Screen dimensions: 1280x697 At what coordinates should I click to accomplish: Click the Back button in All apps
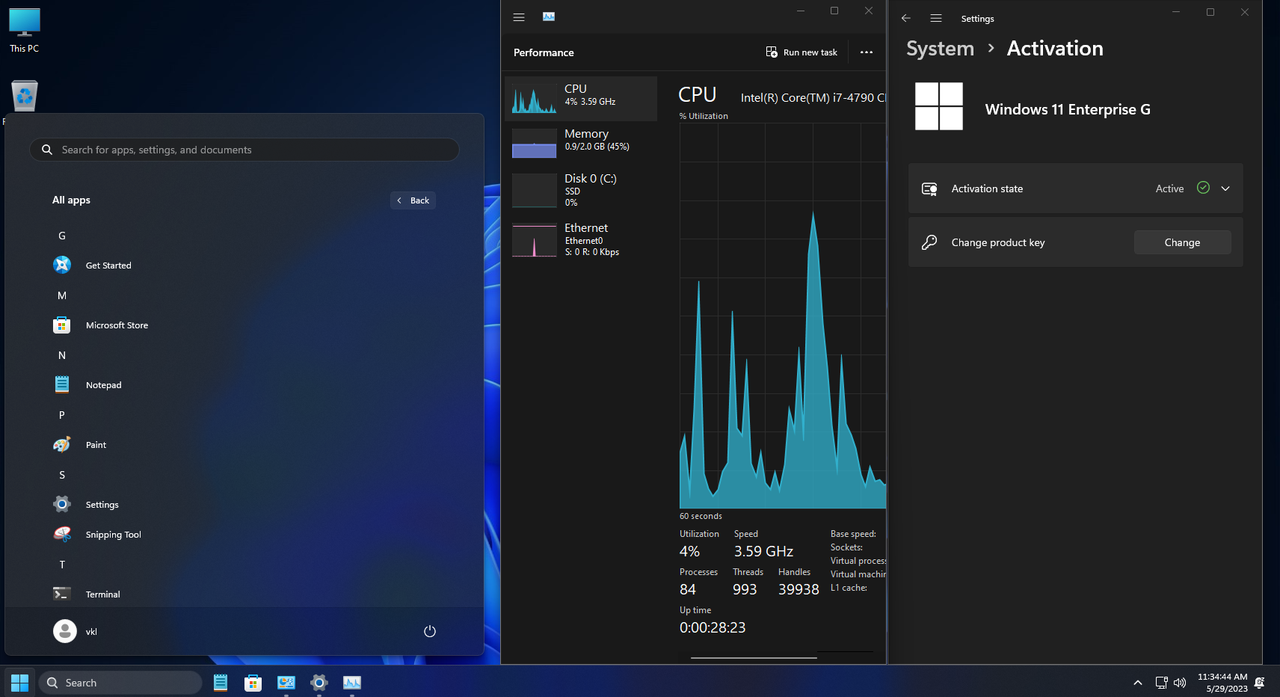tap(413, 200)
